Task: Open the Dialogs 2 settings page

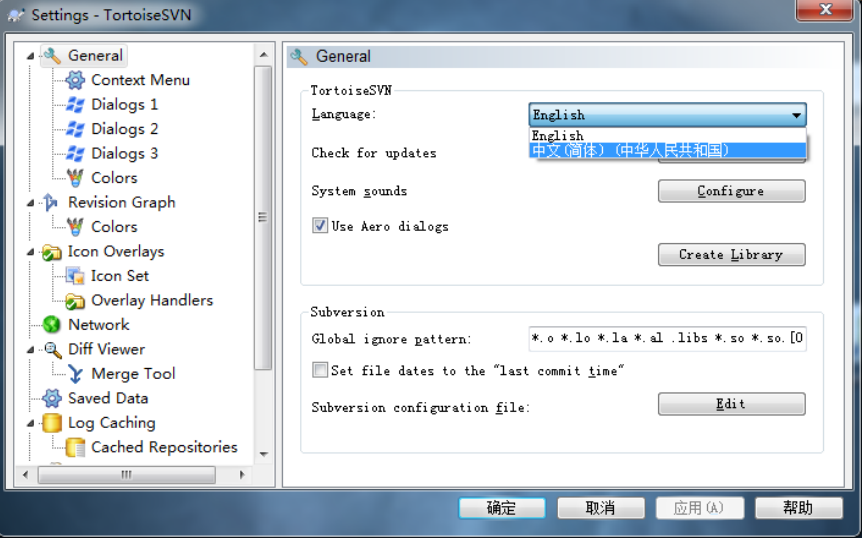Action: pos(124,129)
